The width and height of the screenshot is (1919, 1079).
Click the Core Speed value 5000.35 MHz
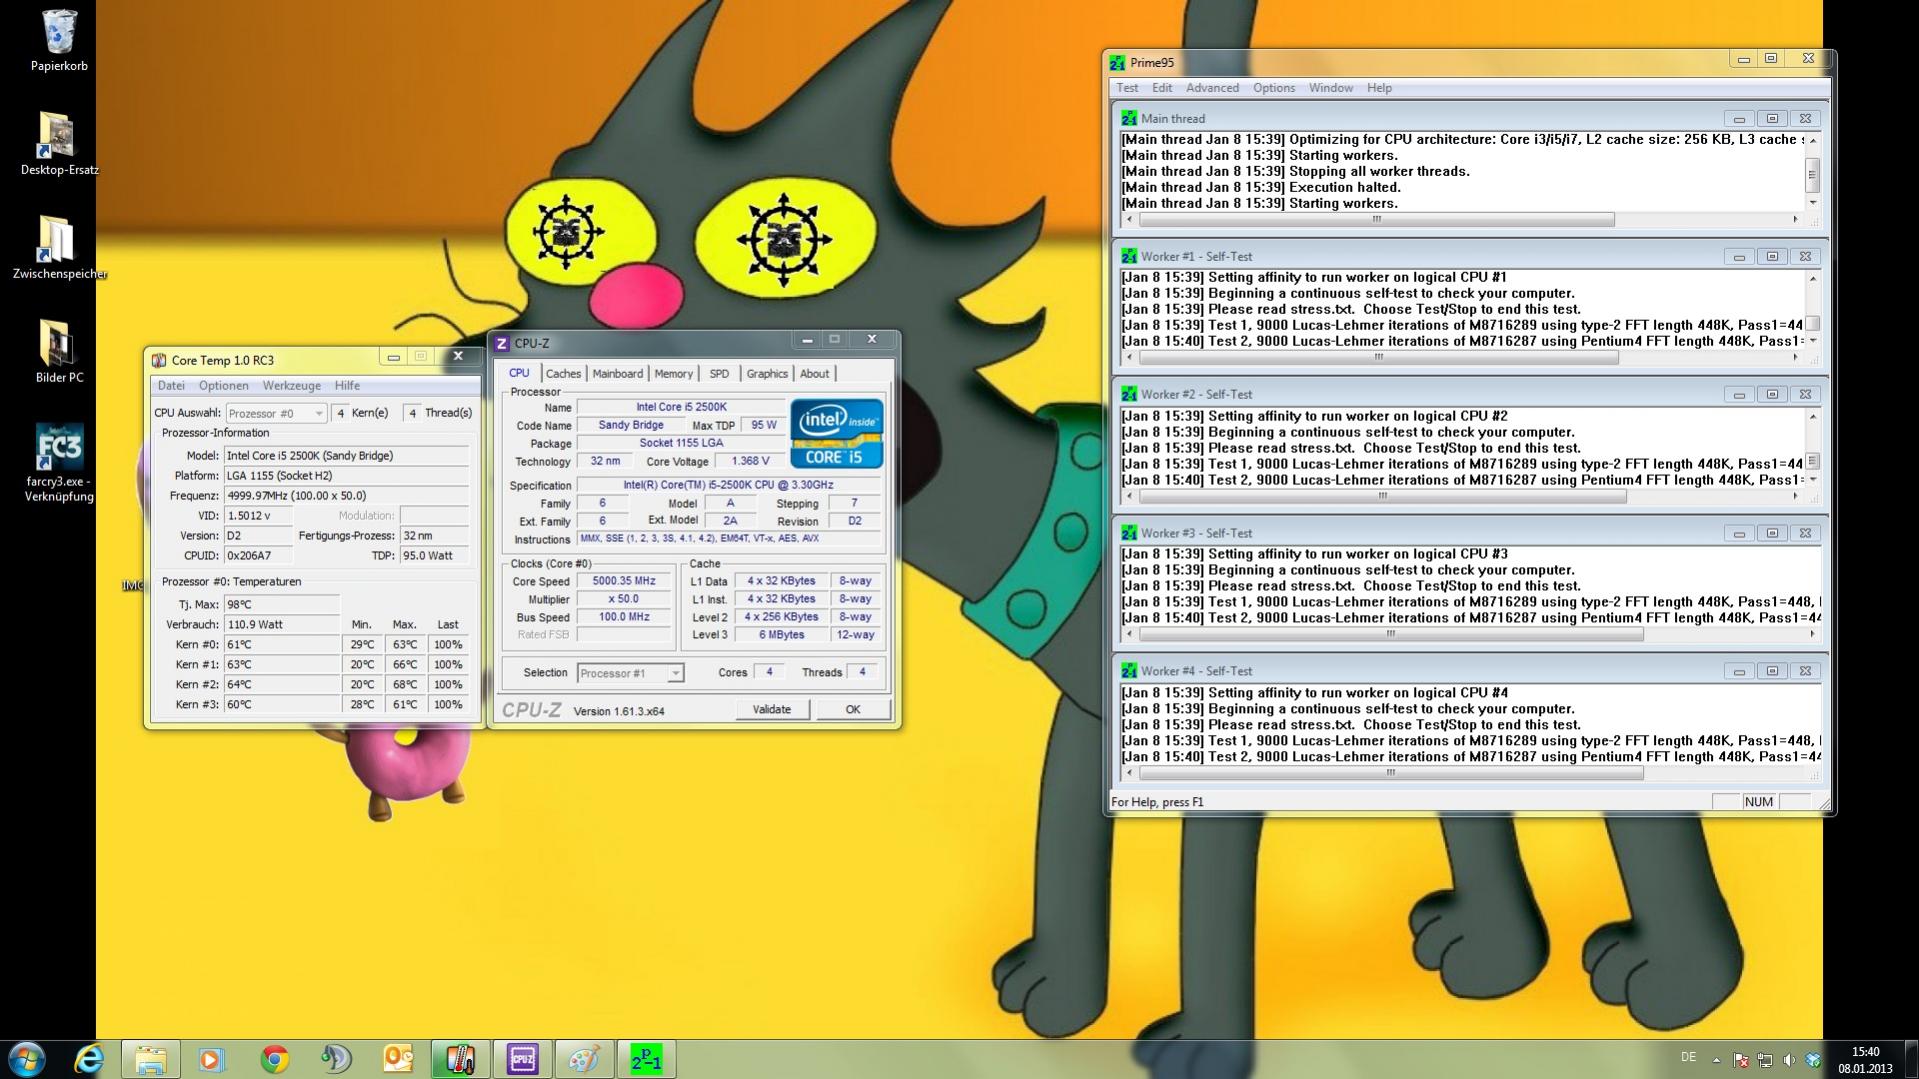tap(624, 581)
